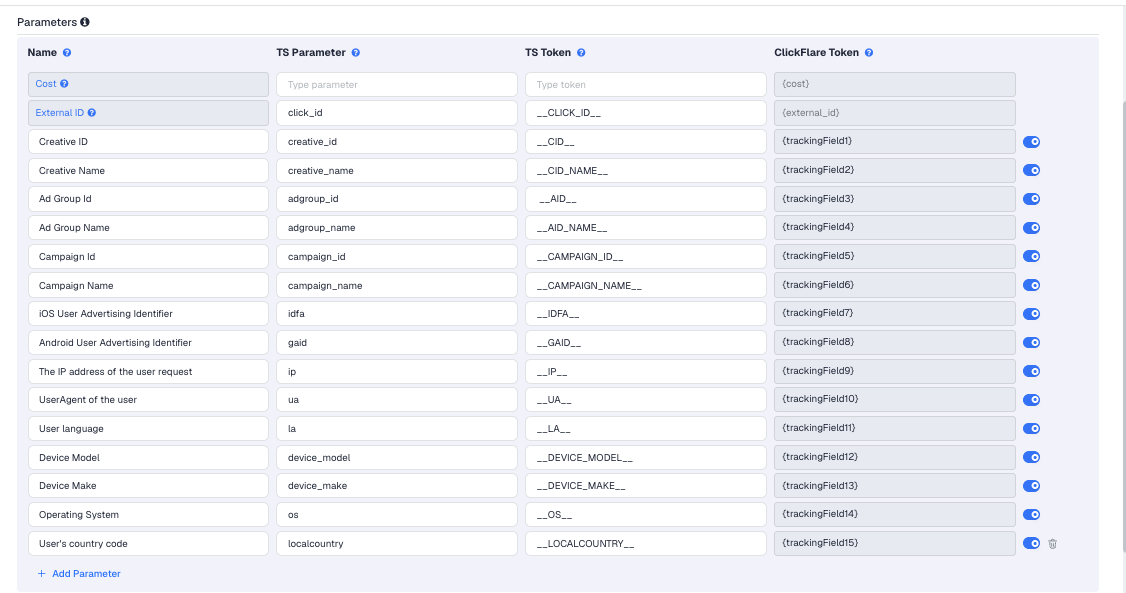Switch off the Campaign Id parameter
Screen dimensions: 1126x593
point(1031,256)
